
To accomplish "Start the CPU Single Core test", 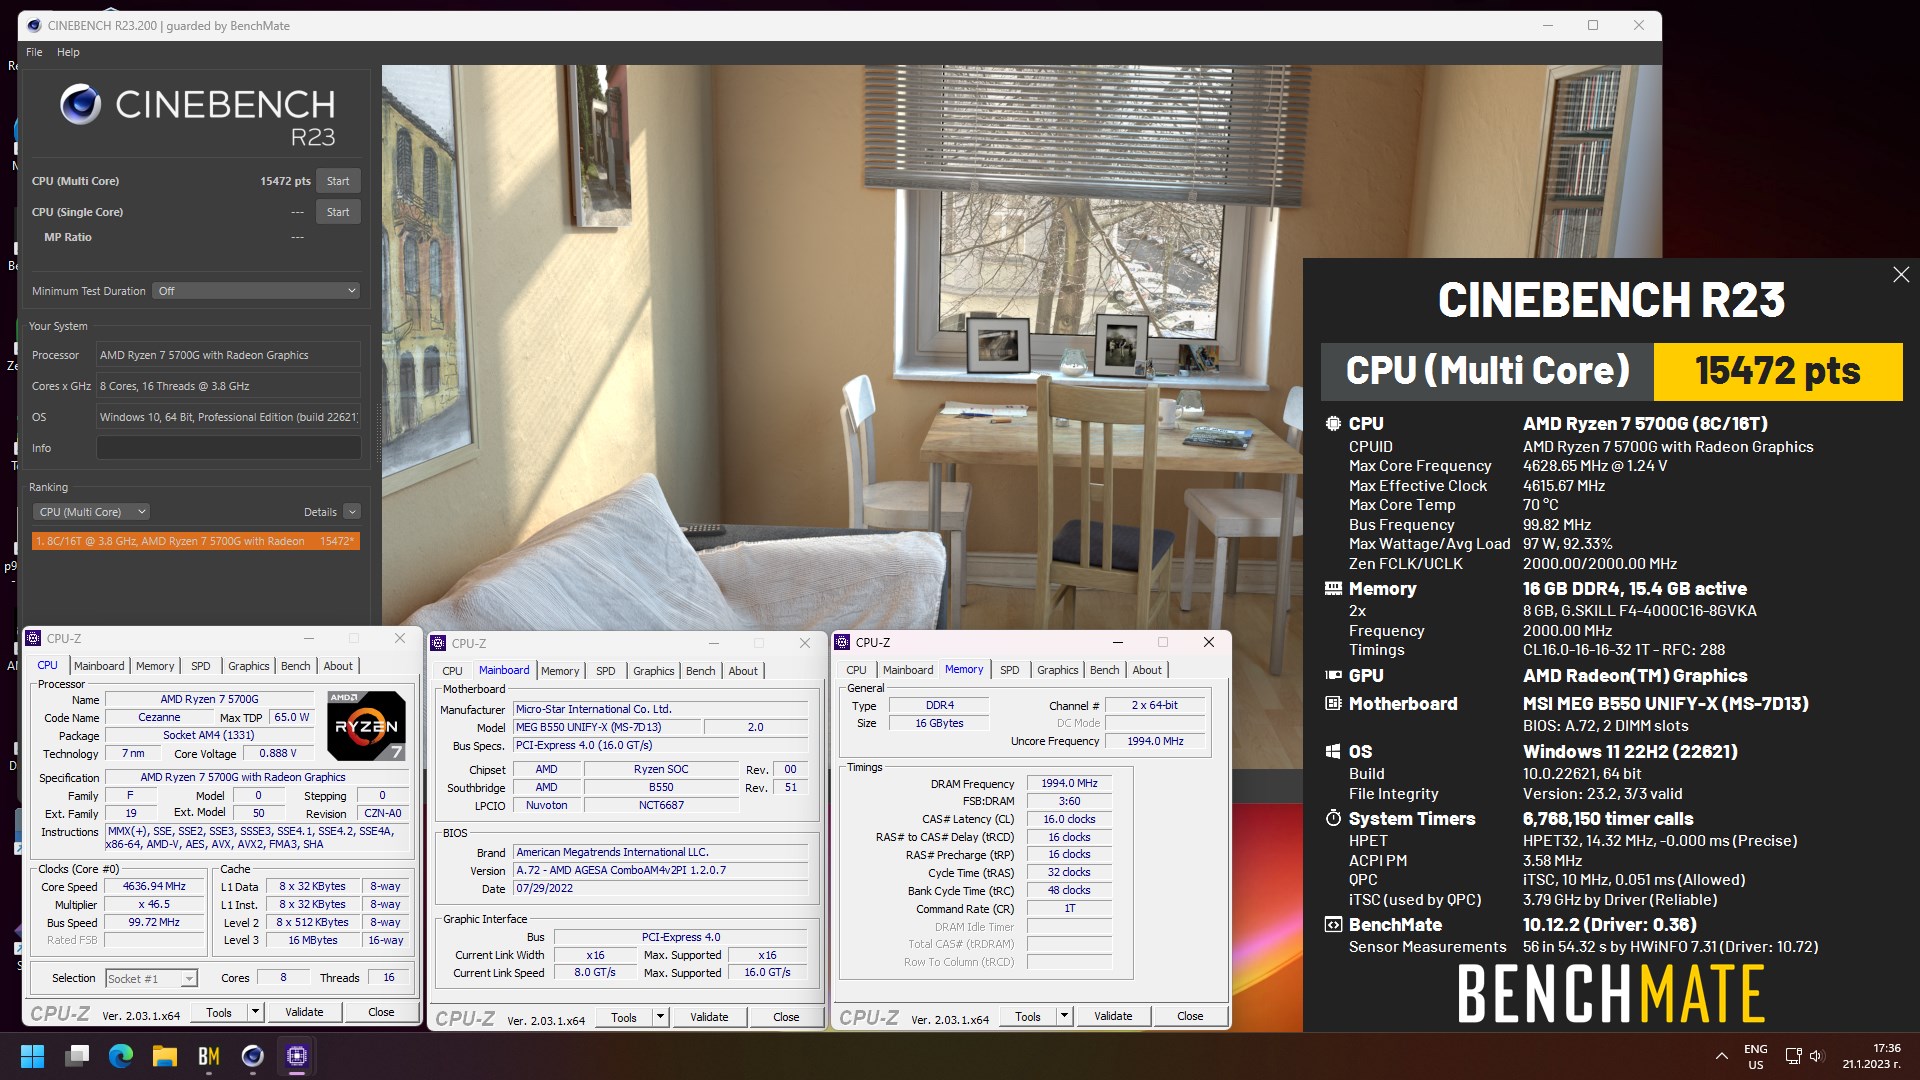I will [338, 212].
